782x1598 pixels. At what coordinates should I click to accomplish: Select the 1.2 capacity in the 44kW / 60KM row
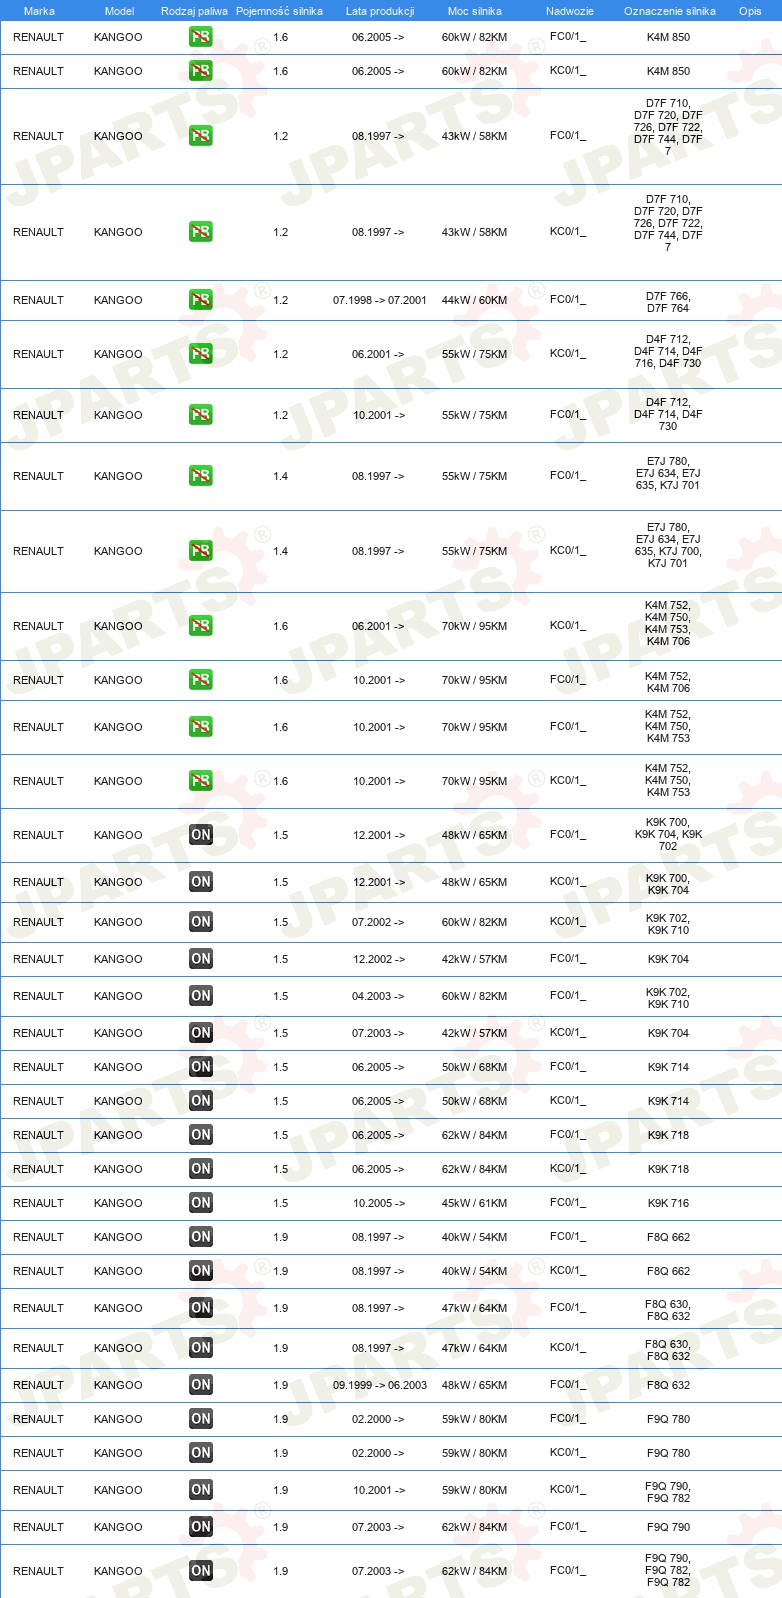pyautogui.click(x=281, y=300)
